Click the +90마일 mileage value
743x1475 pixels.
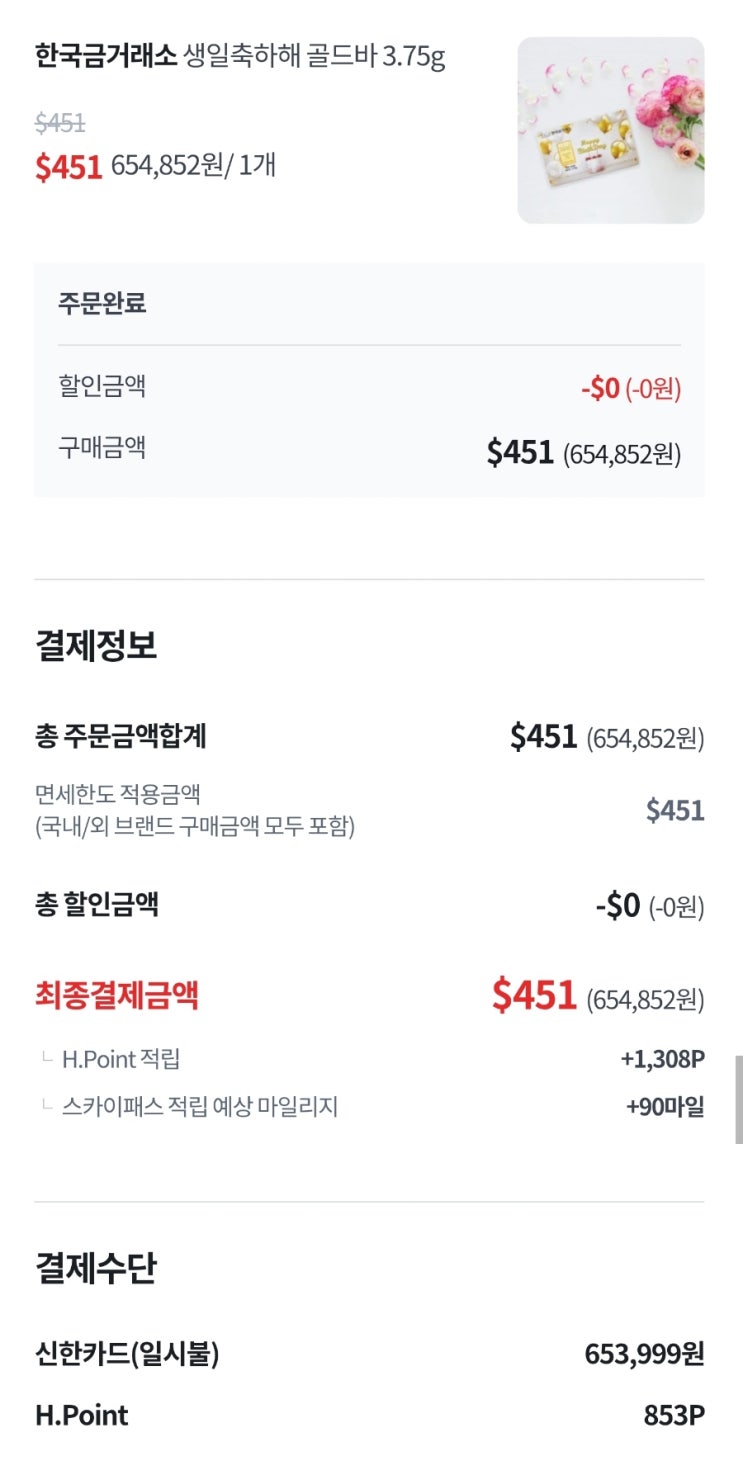665,1107
